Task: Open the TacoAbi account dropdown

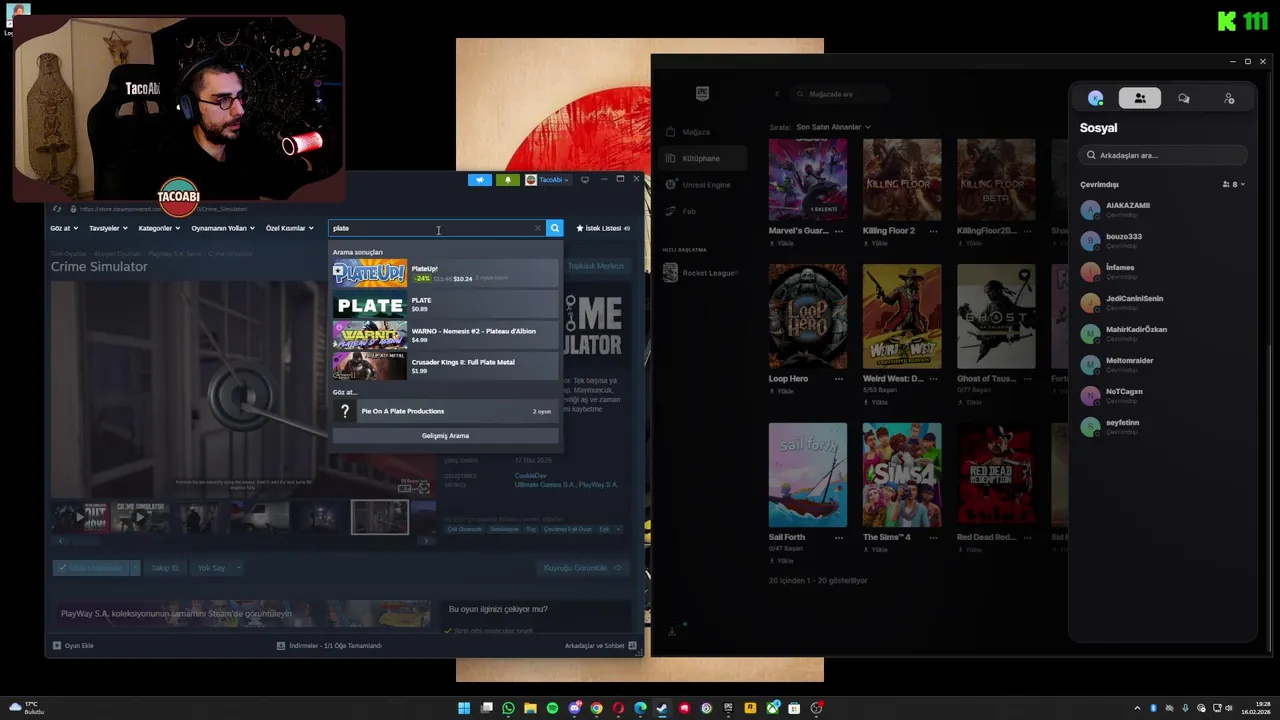Action: point(548,180)
